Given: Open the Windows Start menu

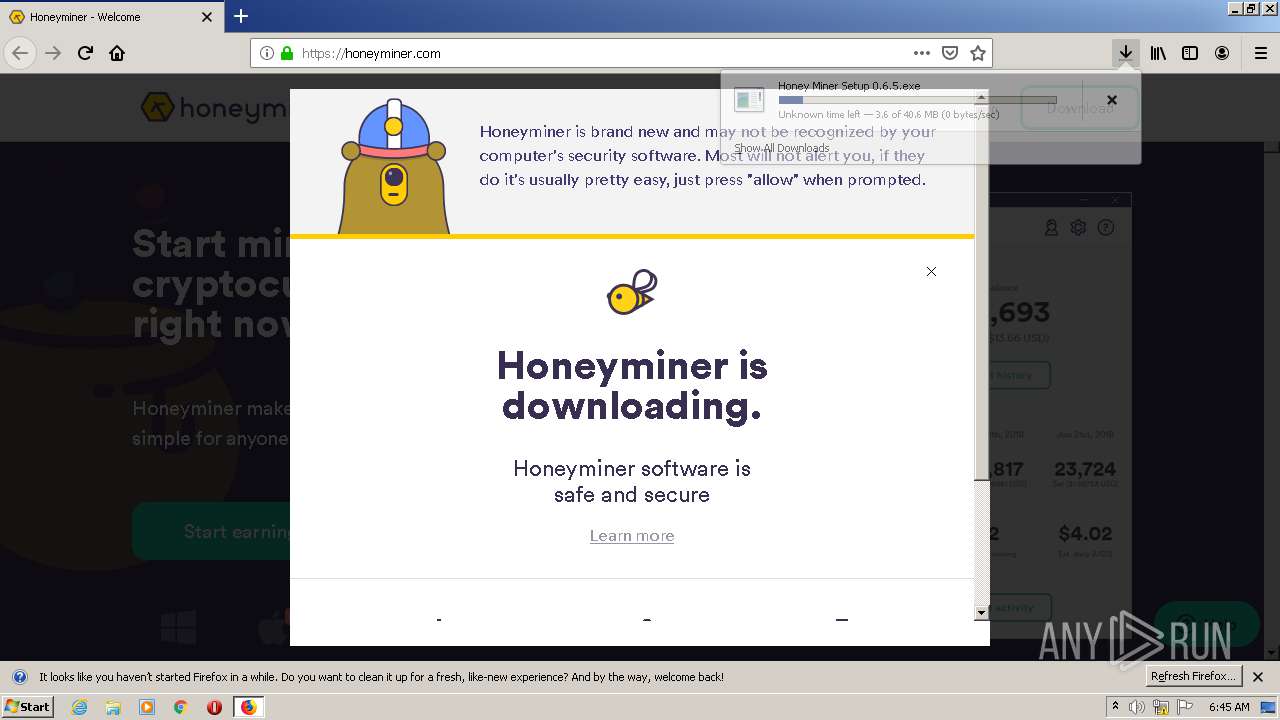Looking at the screenshot, I should [x=27, y=706].
